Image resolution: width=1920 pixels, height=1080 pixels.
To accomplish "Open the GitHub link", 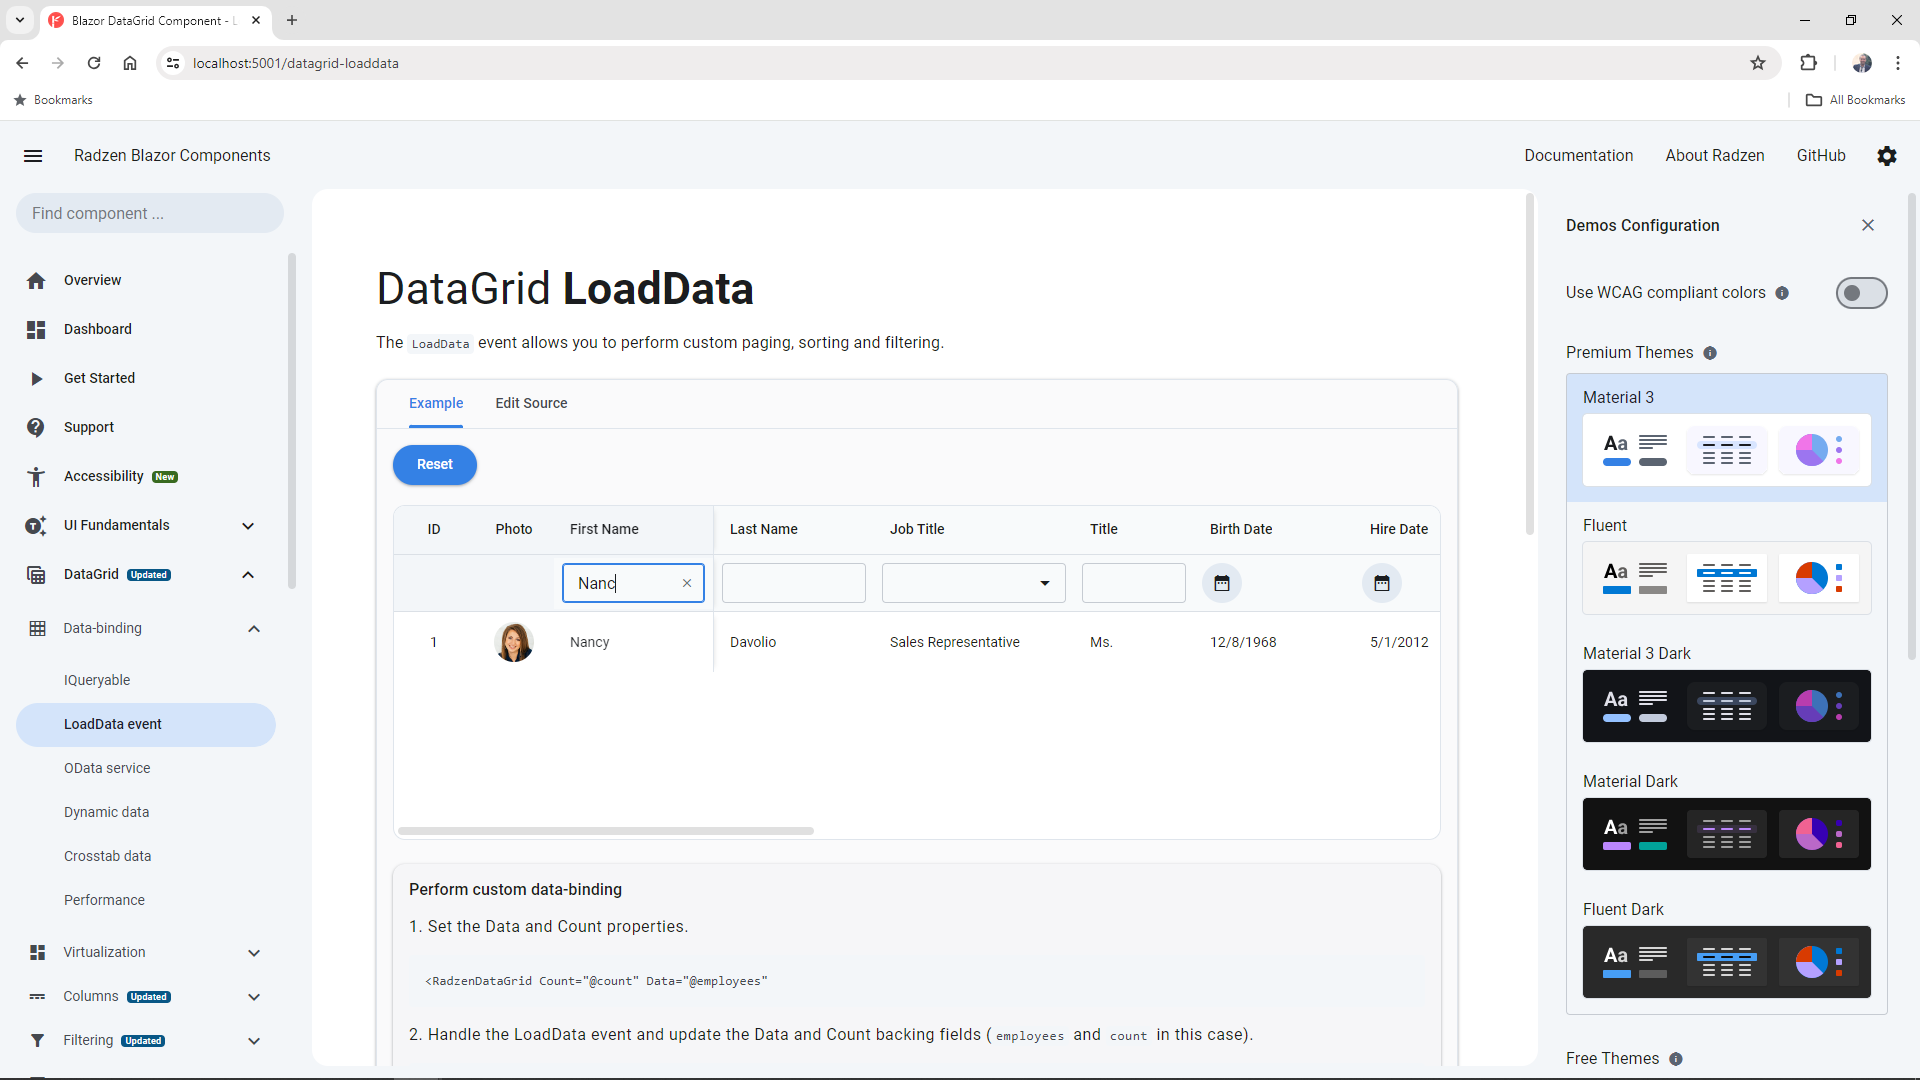I will click(1820, 156).
